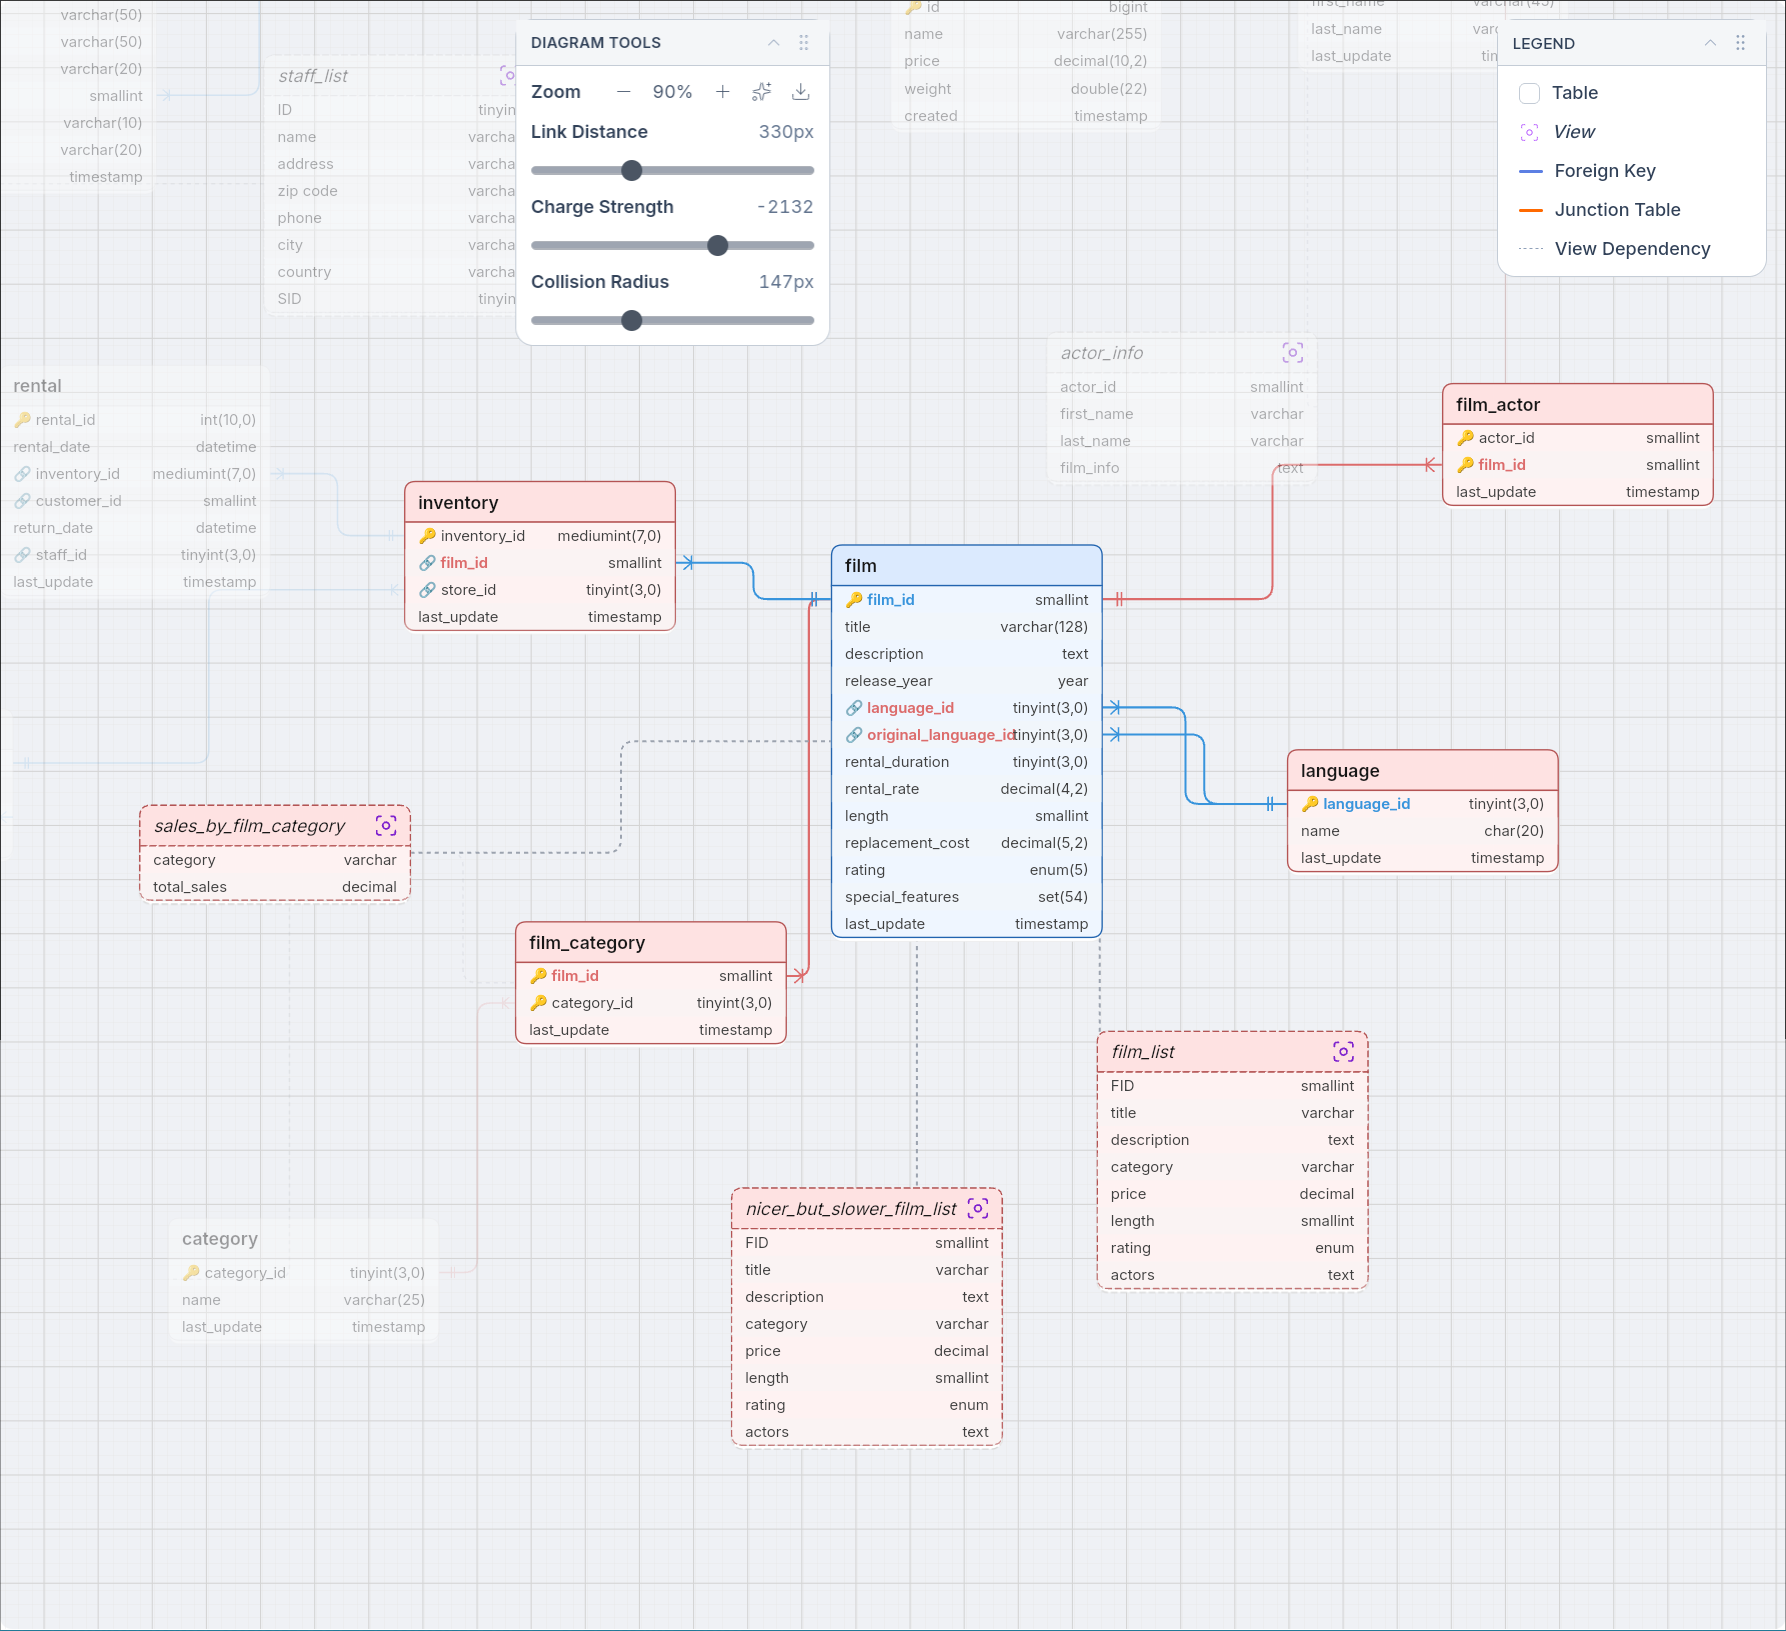This screenshot has height=1631, width=1786.
Task: Collapse the Diagram Tools panel
Action: pyautogui.click(x=773, y=43)
